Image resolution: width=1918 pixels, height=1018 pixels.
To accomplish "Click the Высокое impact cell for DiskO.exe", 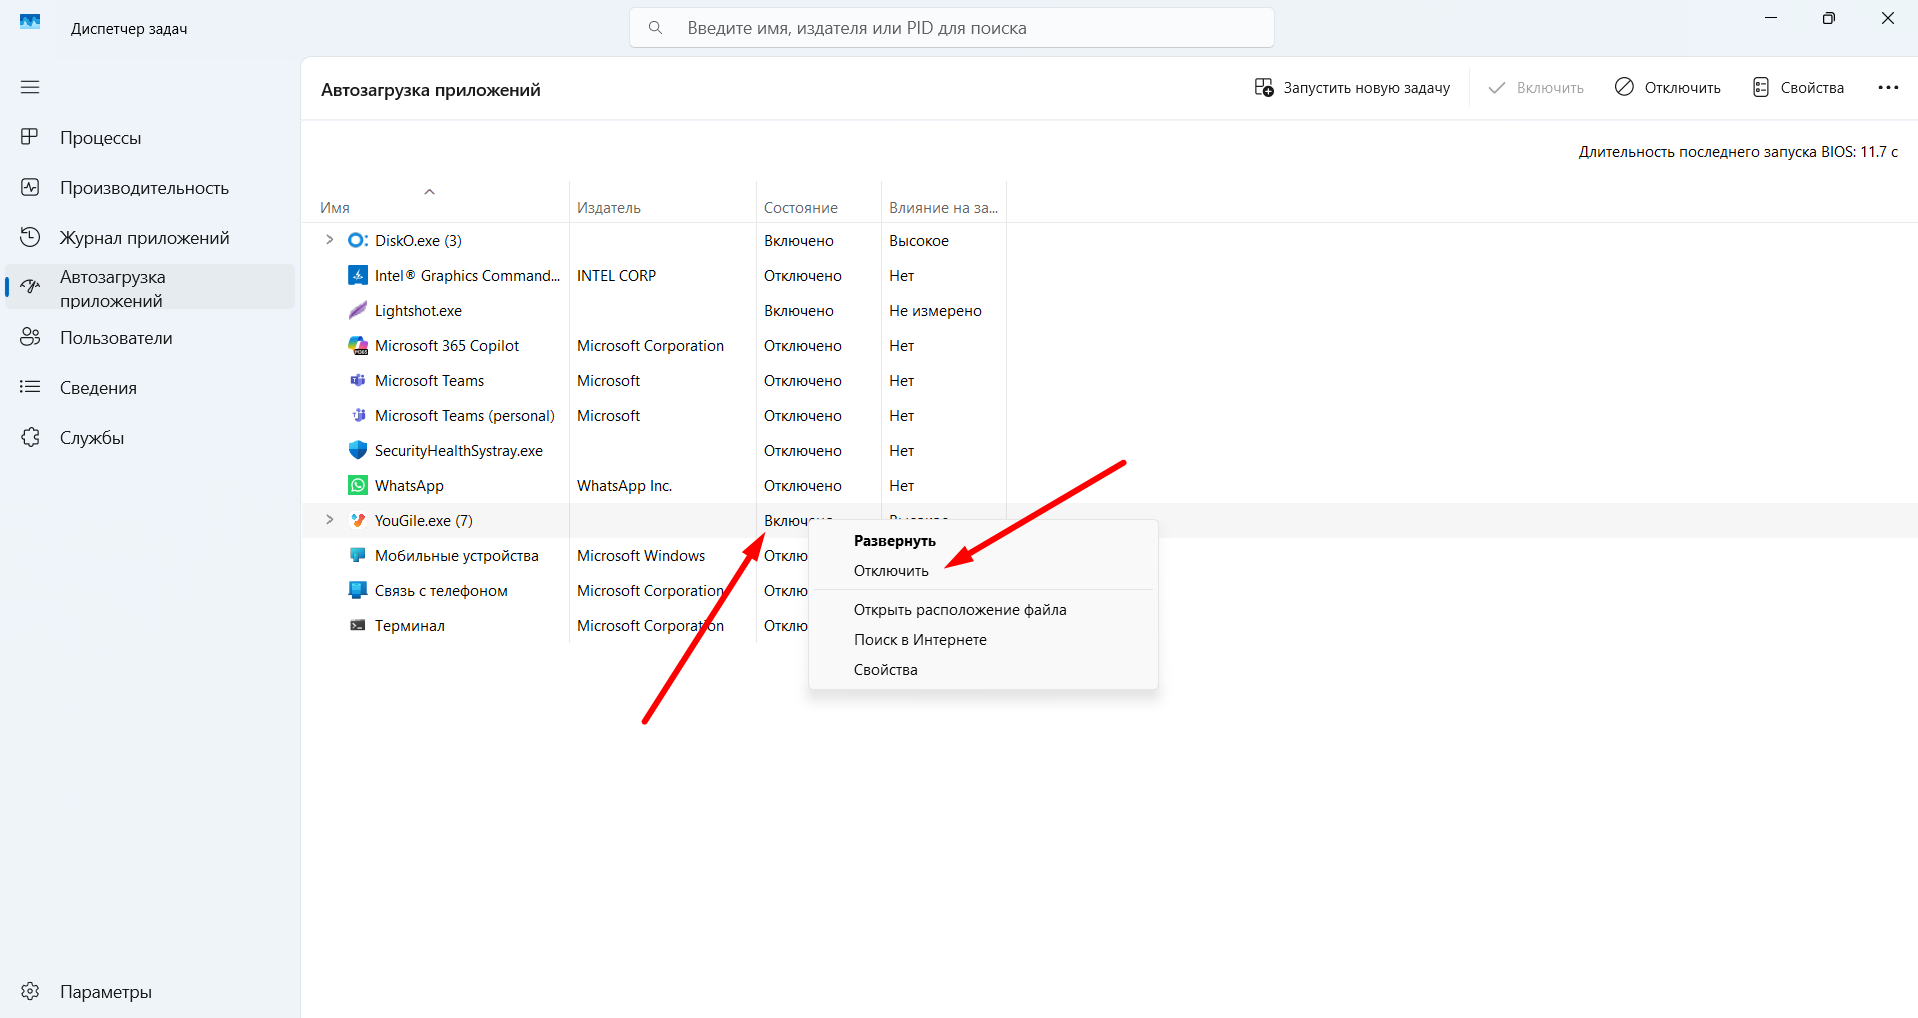I will pyautogui.click(x=919, y=241).
